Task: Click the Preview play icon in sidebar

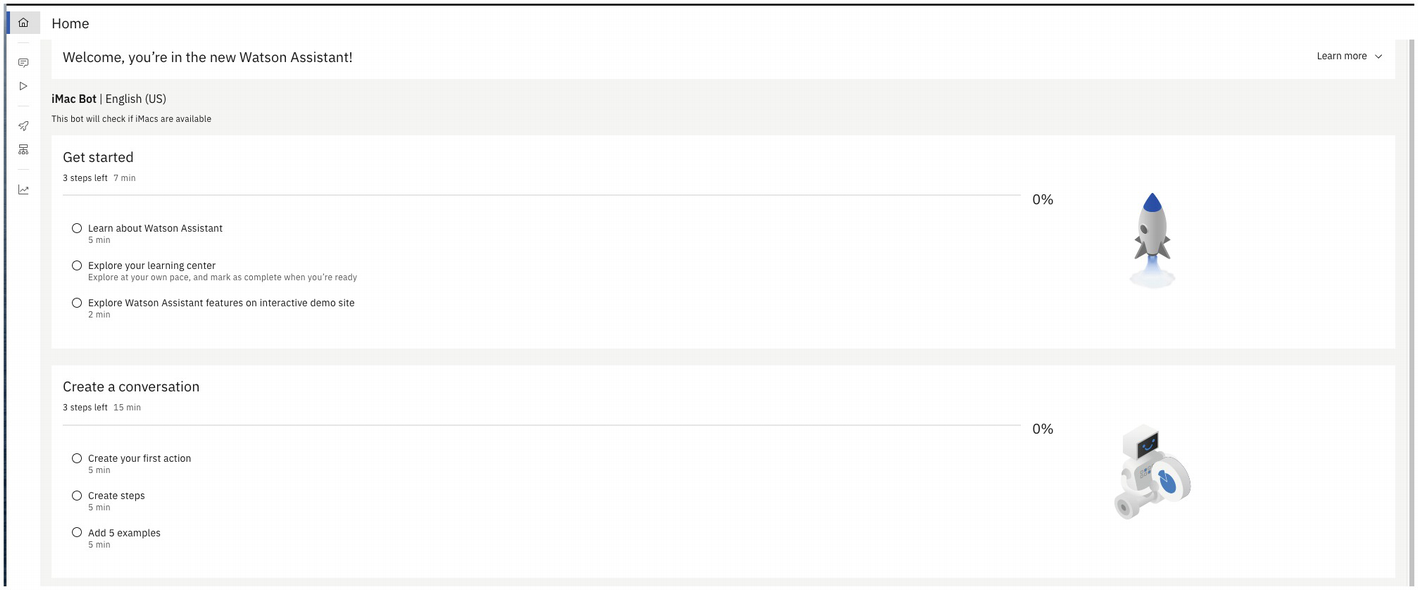Action: pos(23,86)
